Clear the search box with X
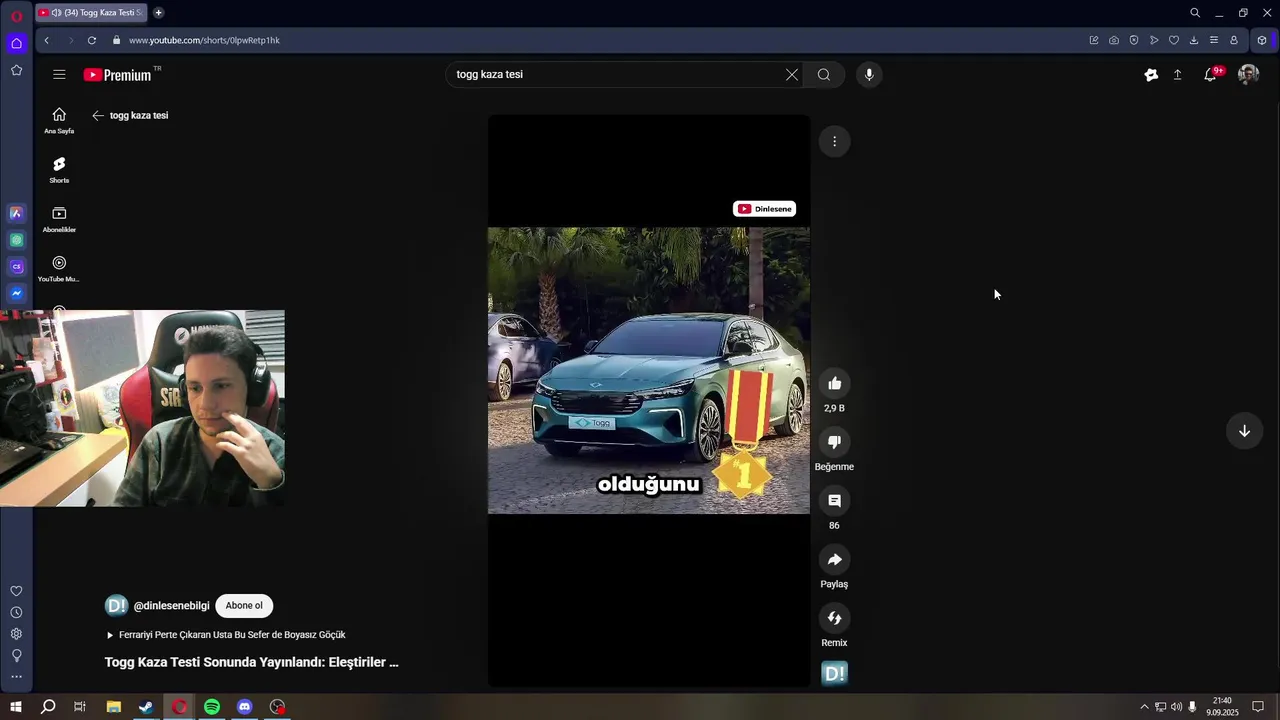 click(792, 74)
